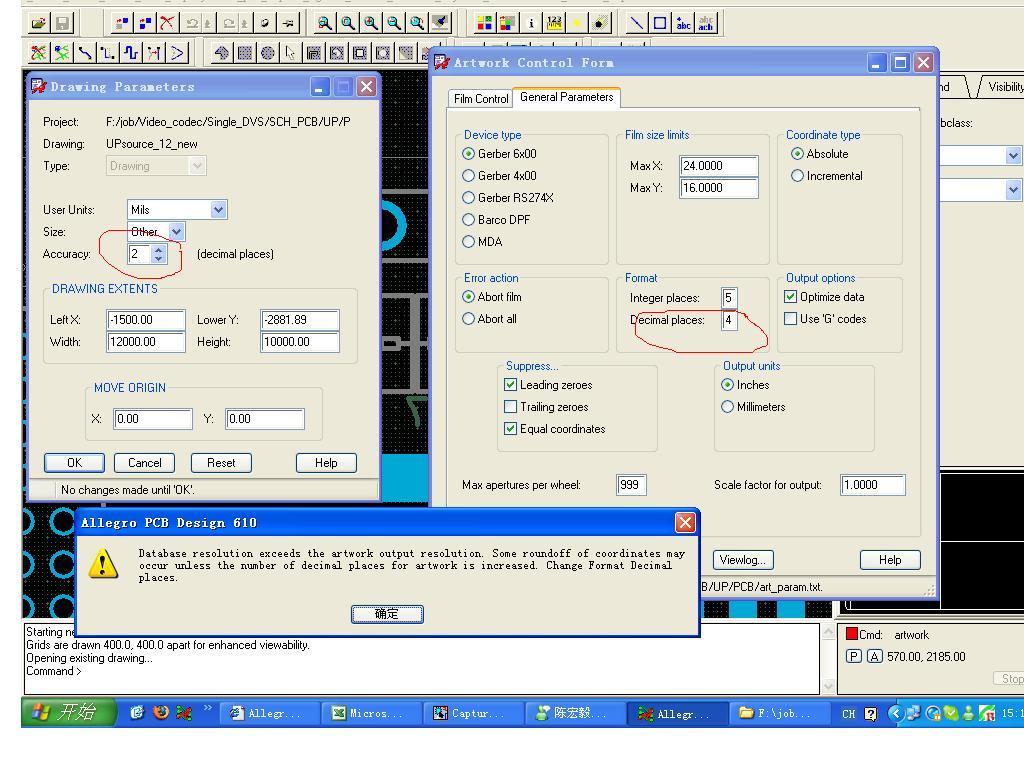The height and width of the screenshot is (768, 1024).
Task: Enable Use 'G' codes checkbox
Action: 825,319
